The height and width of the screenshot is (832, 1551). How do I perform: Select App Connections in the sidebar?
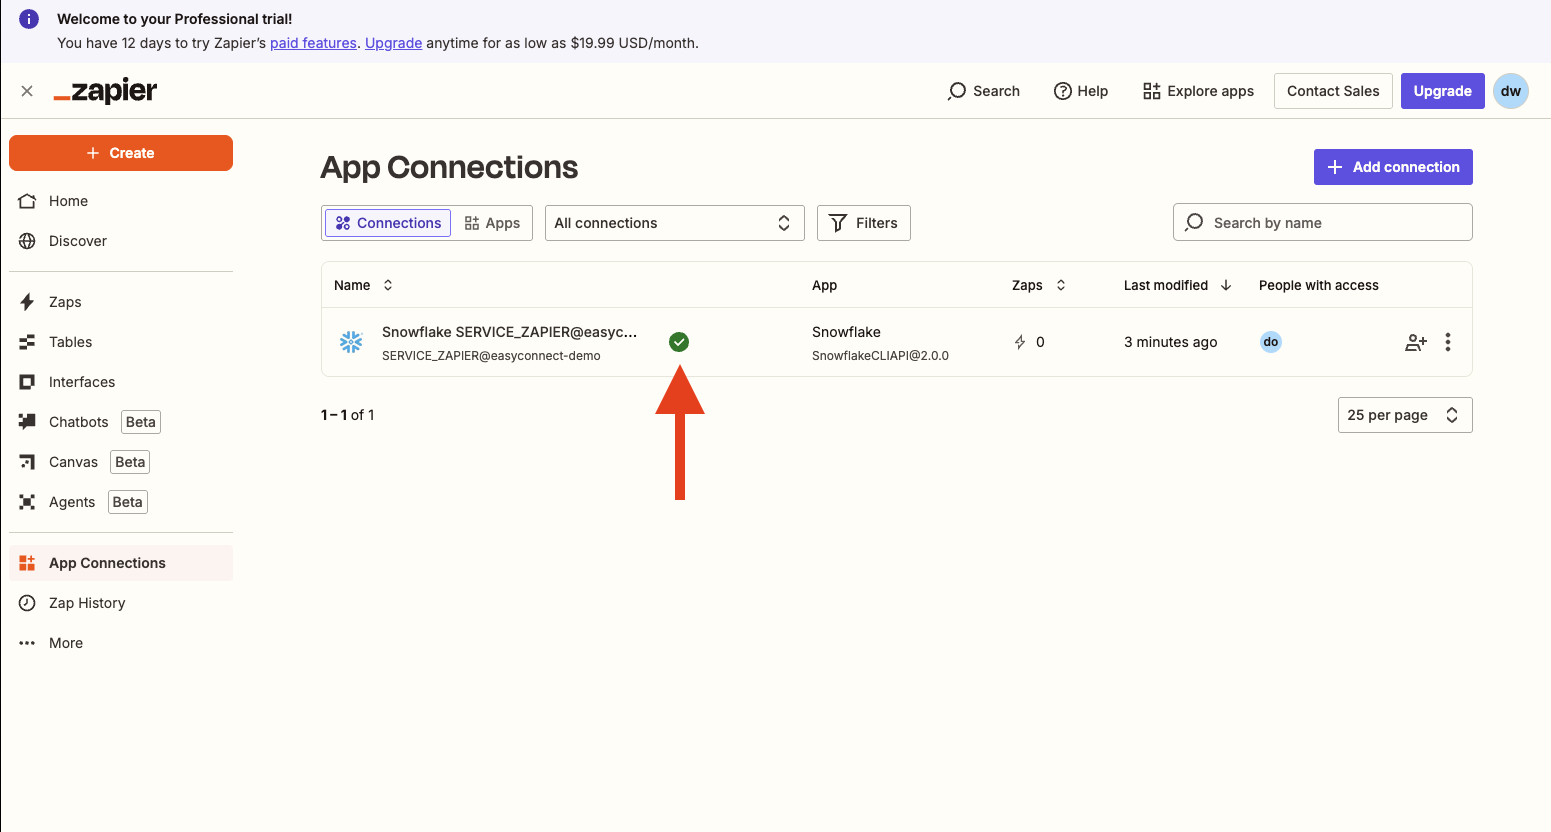pyautogui.click(x=121, y=563)
